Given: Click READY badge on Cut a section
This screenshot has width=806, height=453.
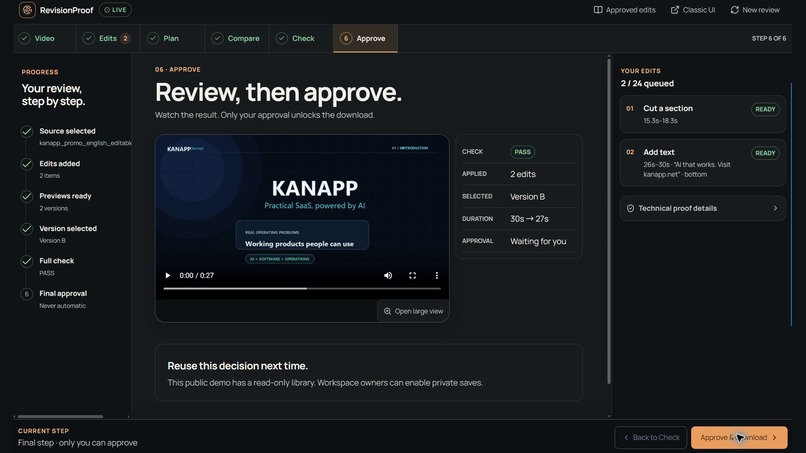Looking at the screenshot, I should coord(765,110).
